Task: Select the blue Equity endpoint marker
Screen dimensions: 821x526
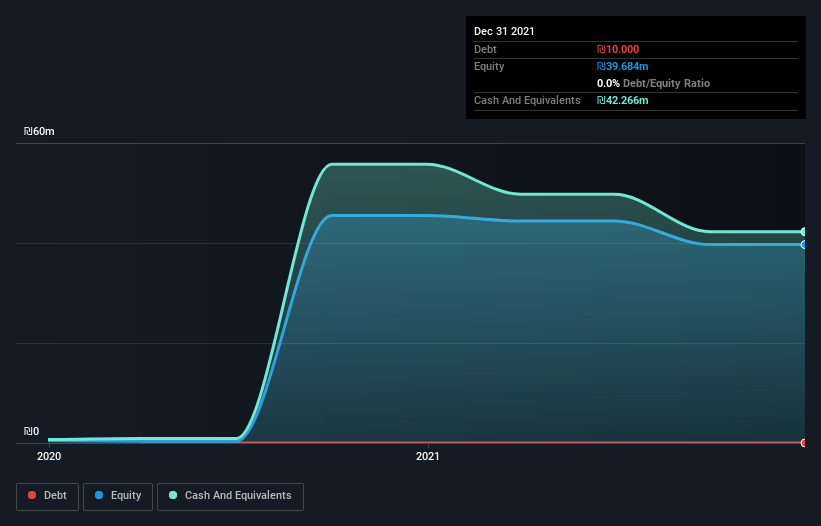Action: tap(804, 244)
